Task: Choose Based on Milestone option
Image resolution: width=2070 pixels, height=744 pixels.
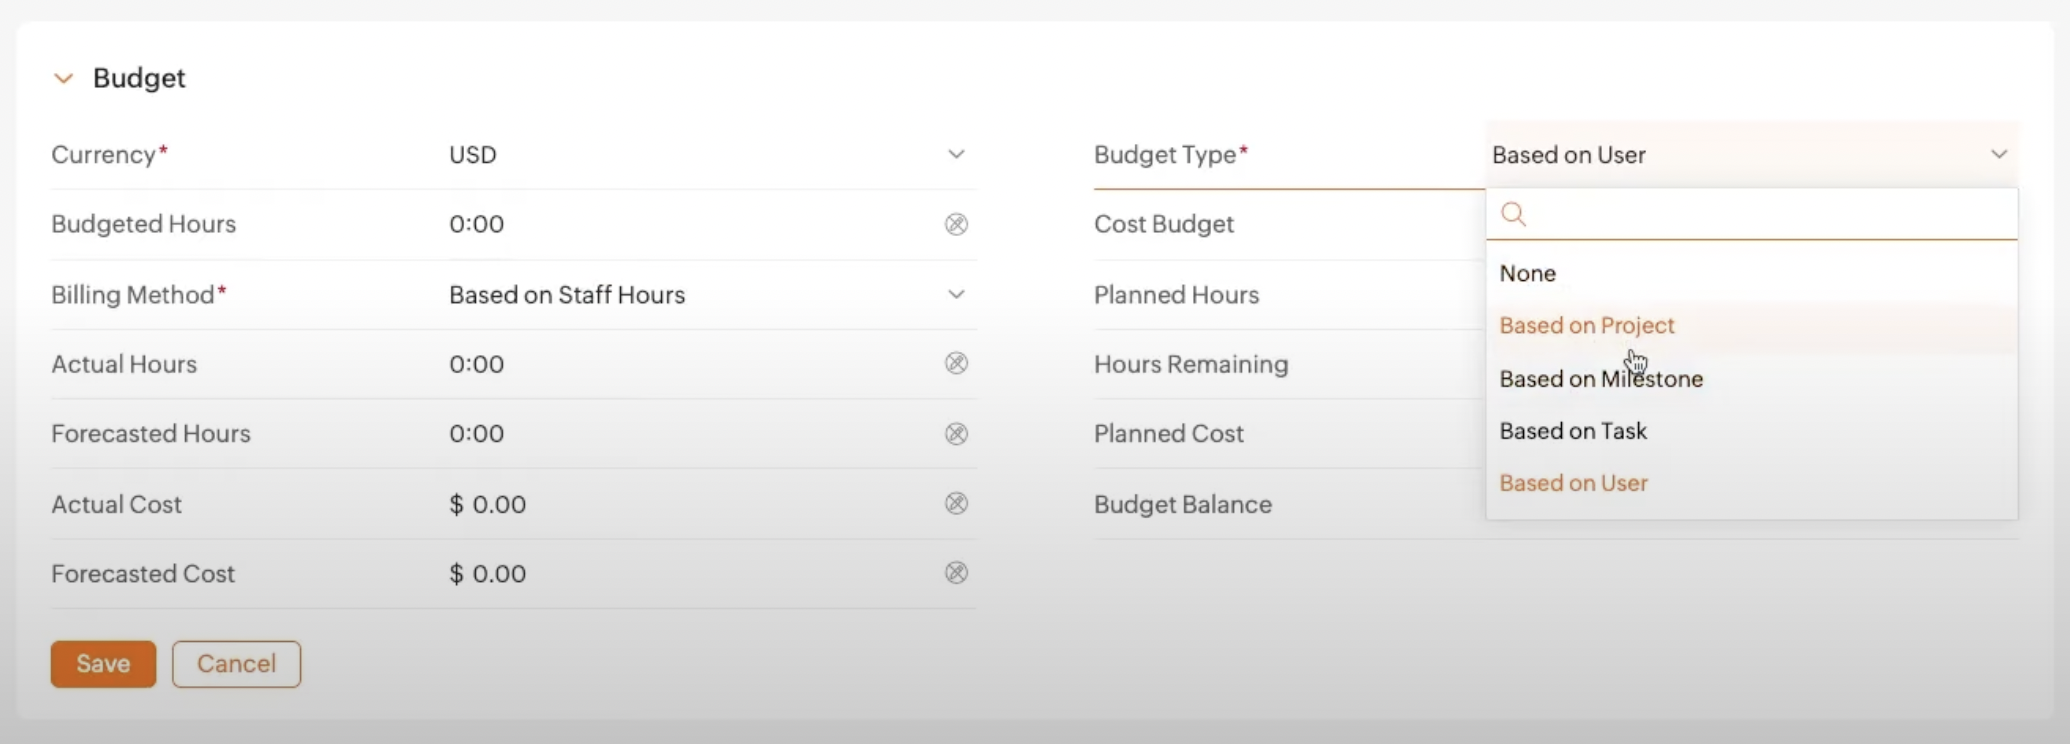Action: click(x=1752, y=379)
